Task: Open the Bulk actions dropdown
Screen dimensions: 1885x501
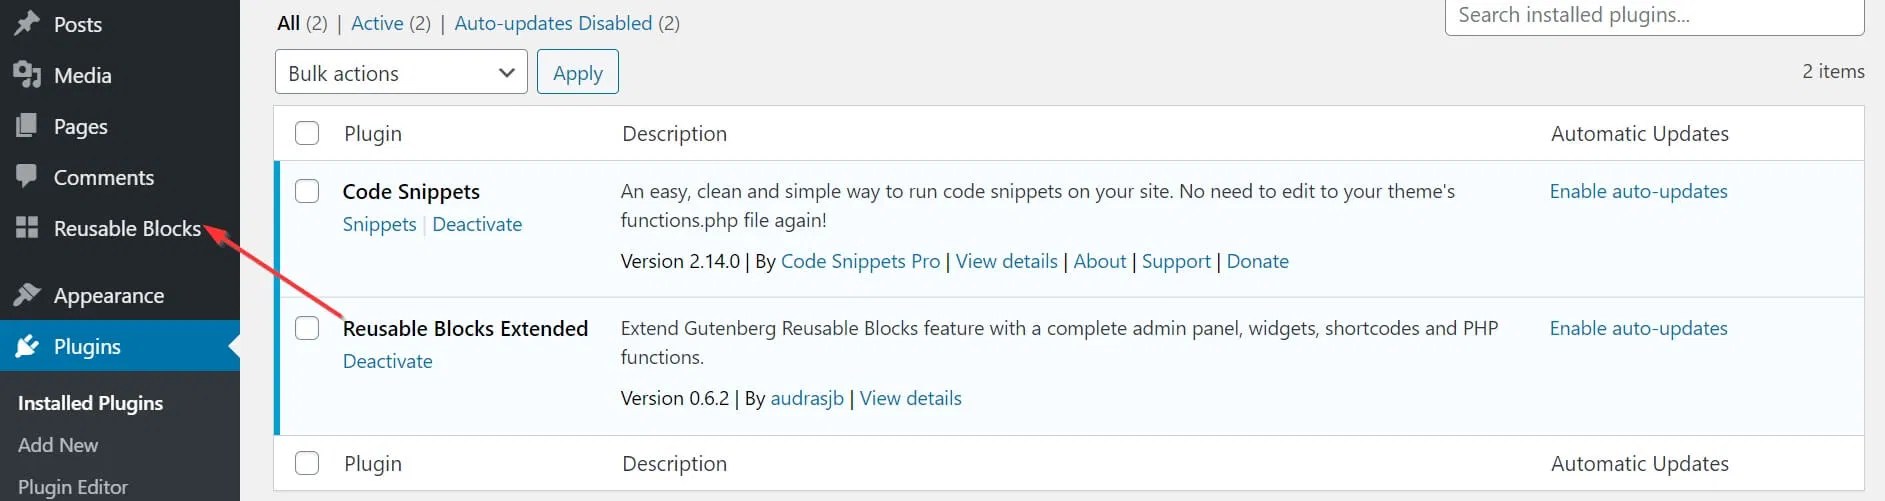Action: (401, 73)
